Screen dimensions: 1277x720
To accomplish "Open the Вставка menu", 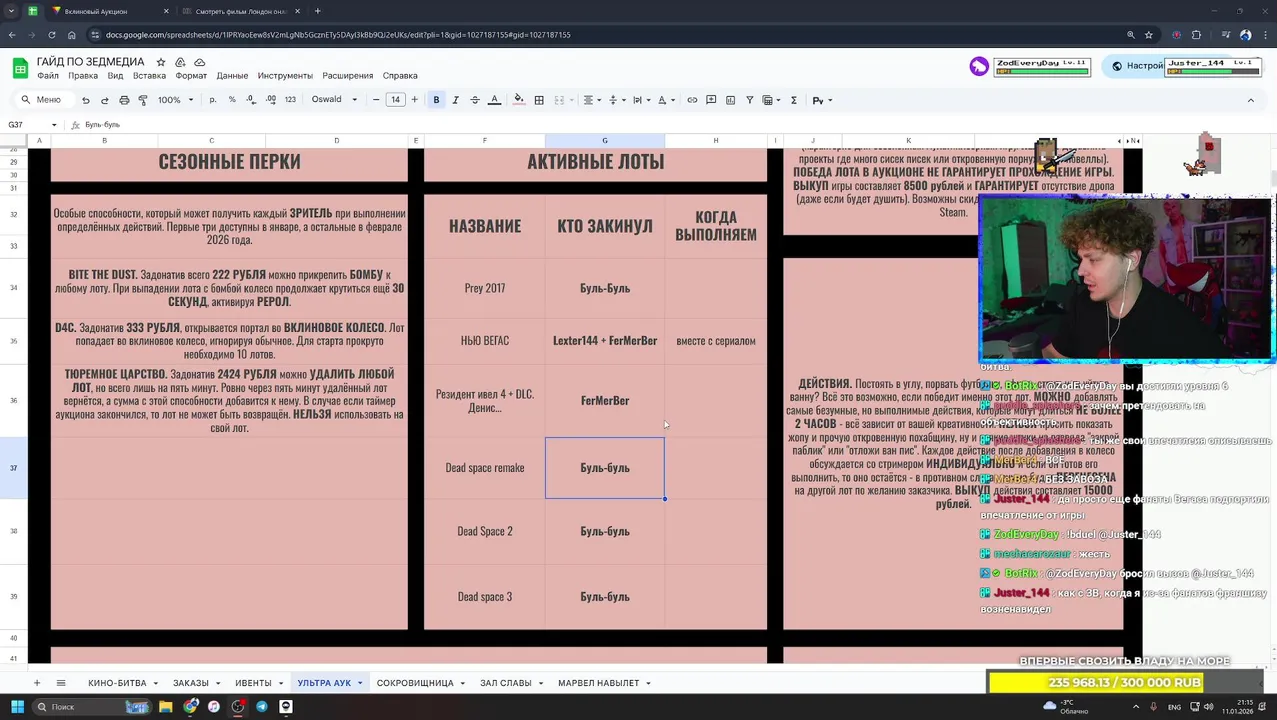I will click(149, 76).
